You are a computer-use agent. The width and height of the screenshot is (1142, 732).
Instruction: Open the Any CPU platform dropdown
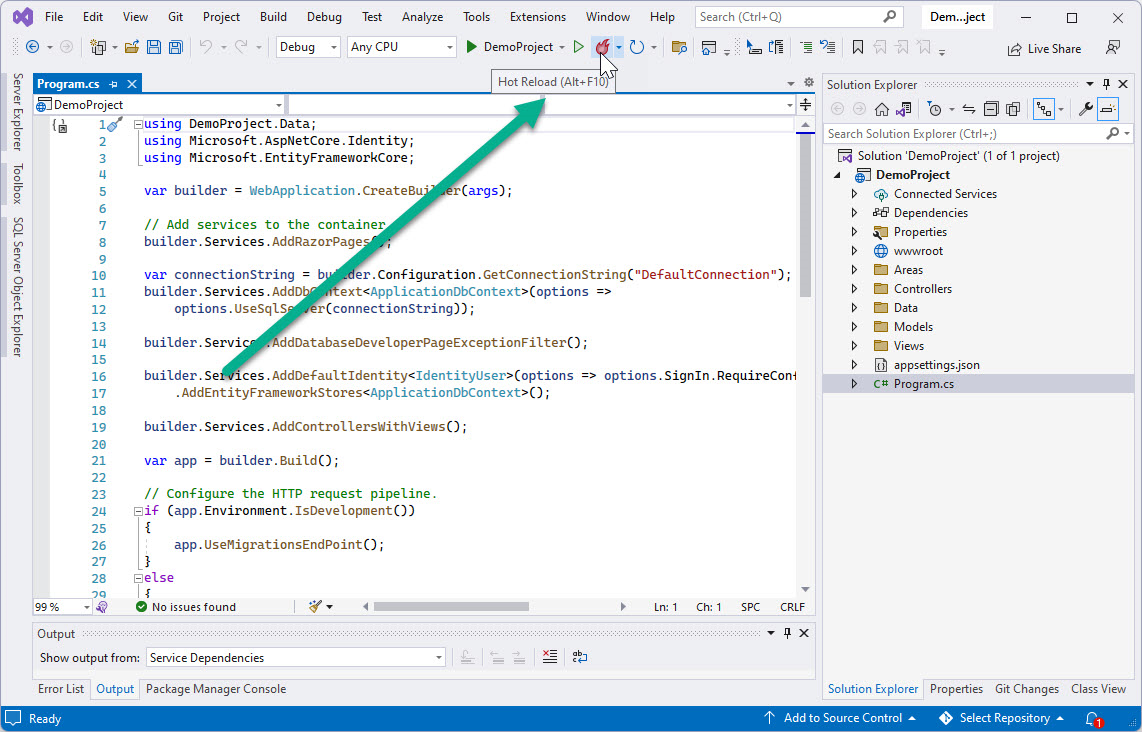pyautogui.click(x=401, y=47)
